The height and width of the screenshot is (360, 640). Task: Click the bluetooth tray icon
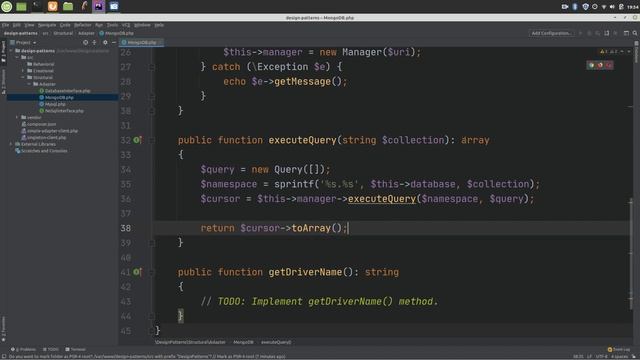point(575,7)
